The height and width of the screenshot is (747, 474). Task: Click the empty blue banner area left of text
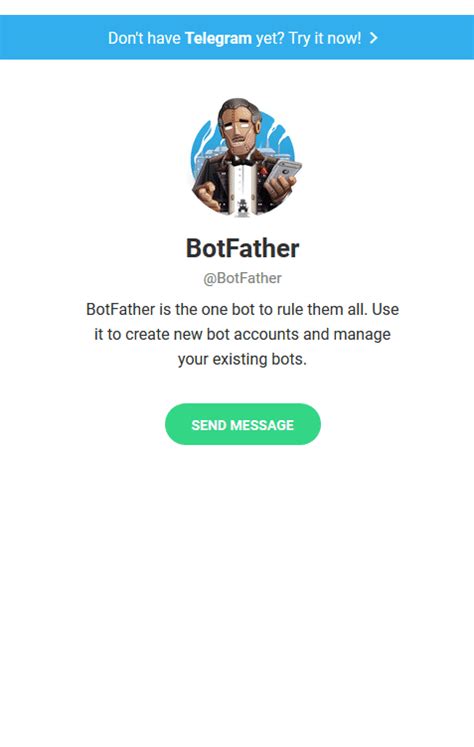[x=52, y=38]
